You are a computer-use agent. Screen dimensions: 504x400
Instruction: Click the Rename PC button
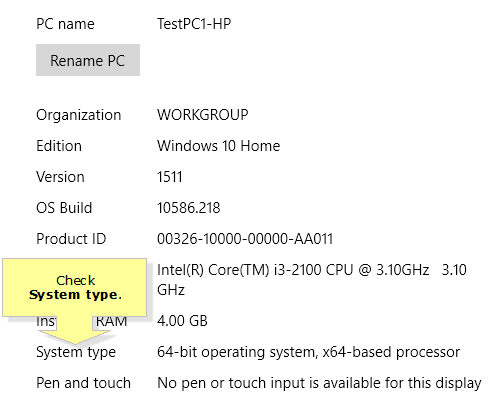[x=88, y=60]
